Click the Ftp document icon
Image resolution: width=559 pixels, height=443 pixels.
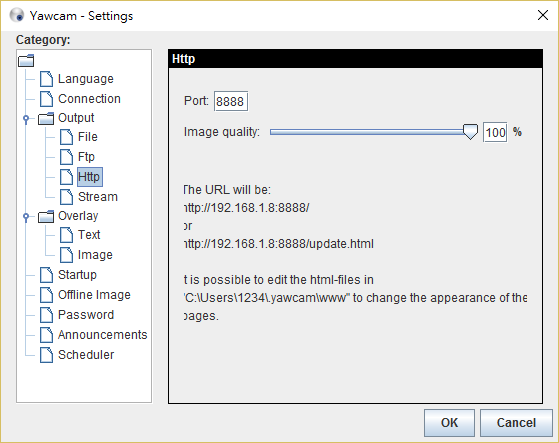(66, 157)
